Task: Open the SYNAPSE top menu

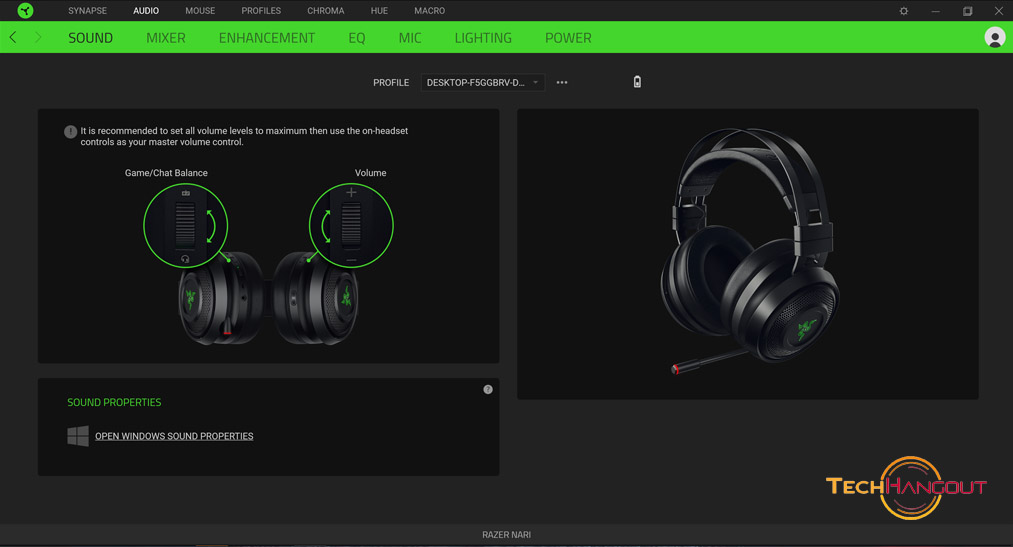Action: tap(87, 11)
